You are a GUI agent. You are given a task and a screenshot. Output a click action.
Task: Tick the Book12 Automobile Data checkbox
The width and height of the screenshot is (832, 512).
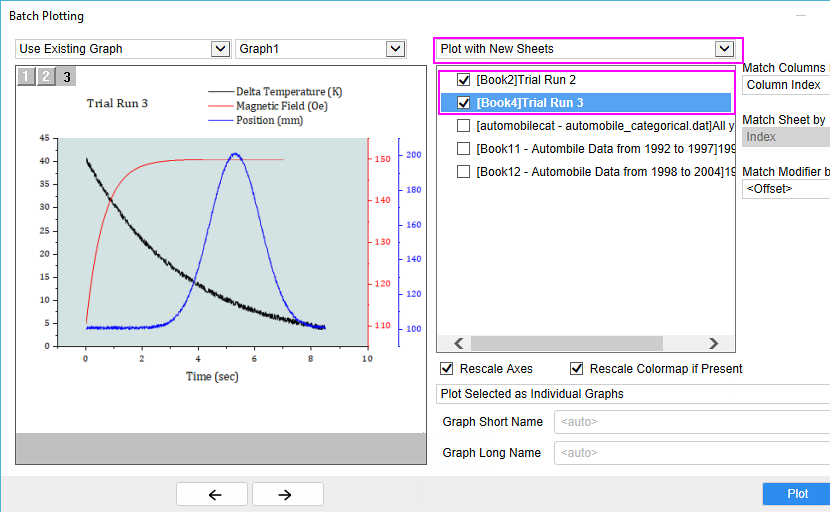click(464, 171)
